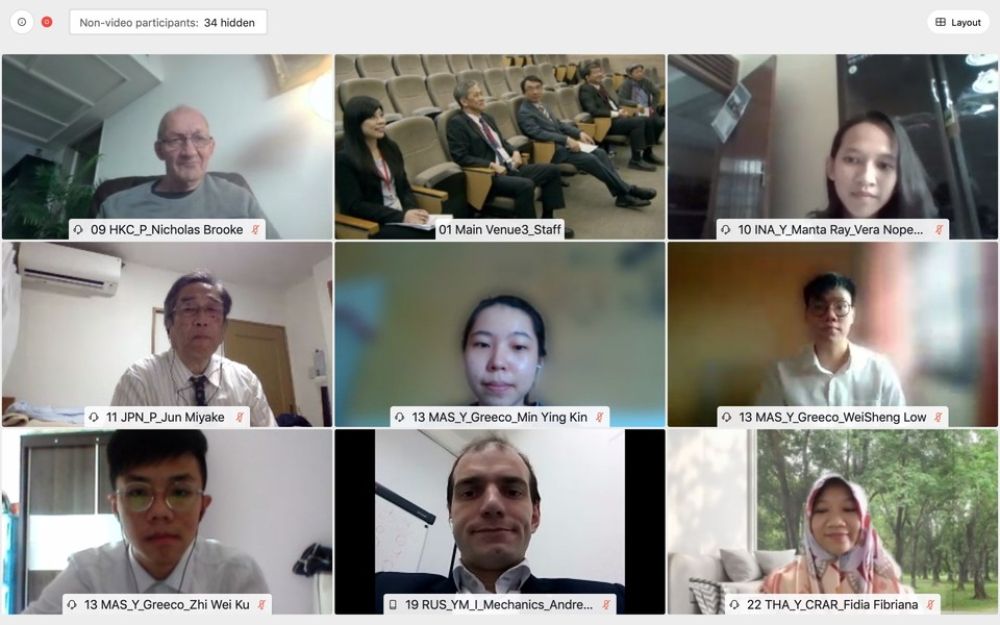Click the meeting info icon
Viewport: 1000px width, 625px height.
(22, 22)
